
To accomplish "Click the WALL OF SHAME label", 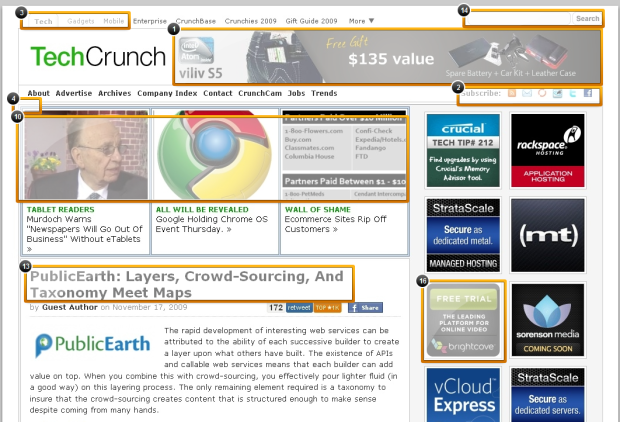I will (x=318, y=210).
